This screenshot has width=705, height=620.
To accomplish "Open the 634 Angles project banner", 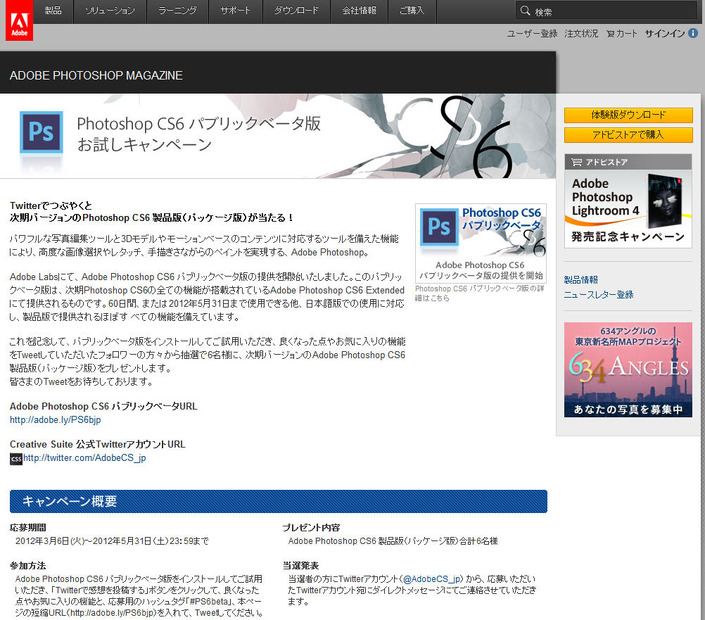I will click(628, 370).
